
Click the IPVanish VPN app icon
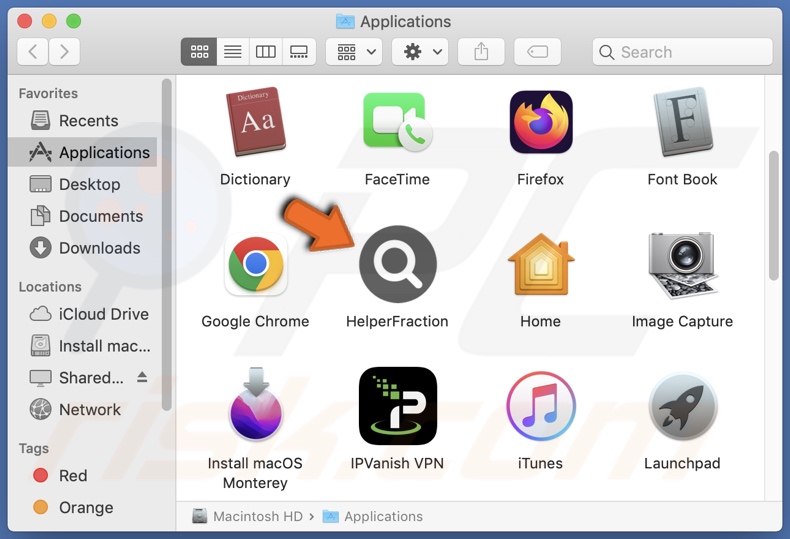(x=398, y=406)
